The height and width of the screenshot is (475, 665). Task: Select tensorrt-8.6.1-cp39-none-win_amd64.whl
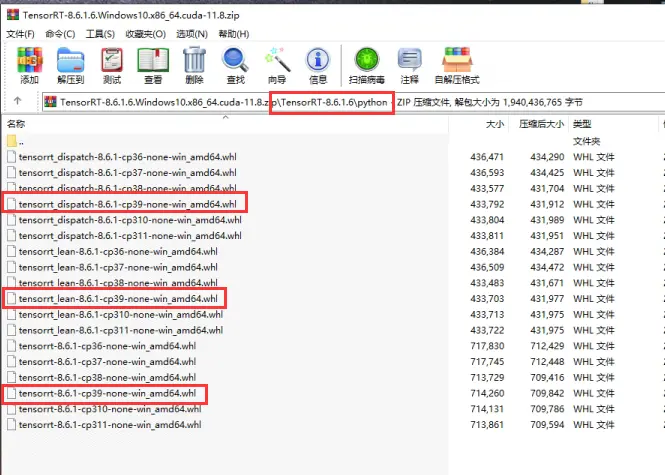tap(107, 393)
